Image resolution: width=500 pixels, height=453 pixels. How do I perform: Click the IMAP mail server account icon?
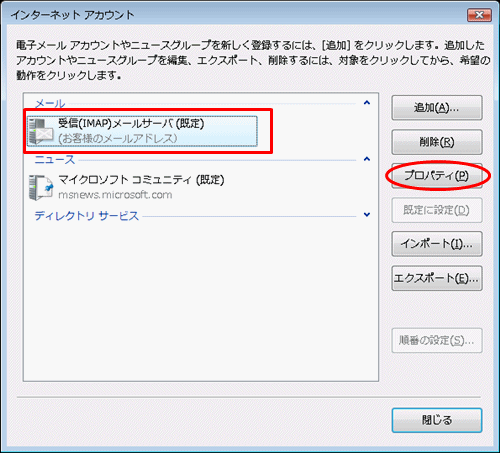tap(41, 131)
